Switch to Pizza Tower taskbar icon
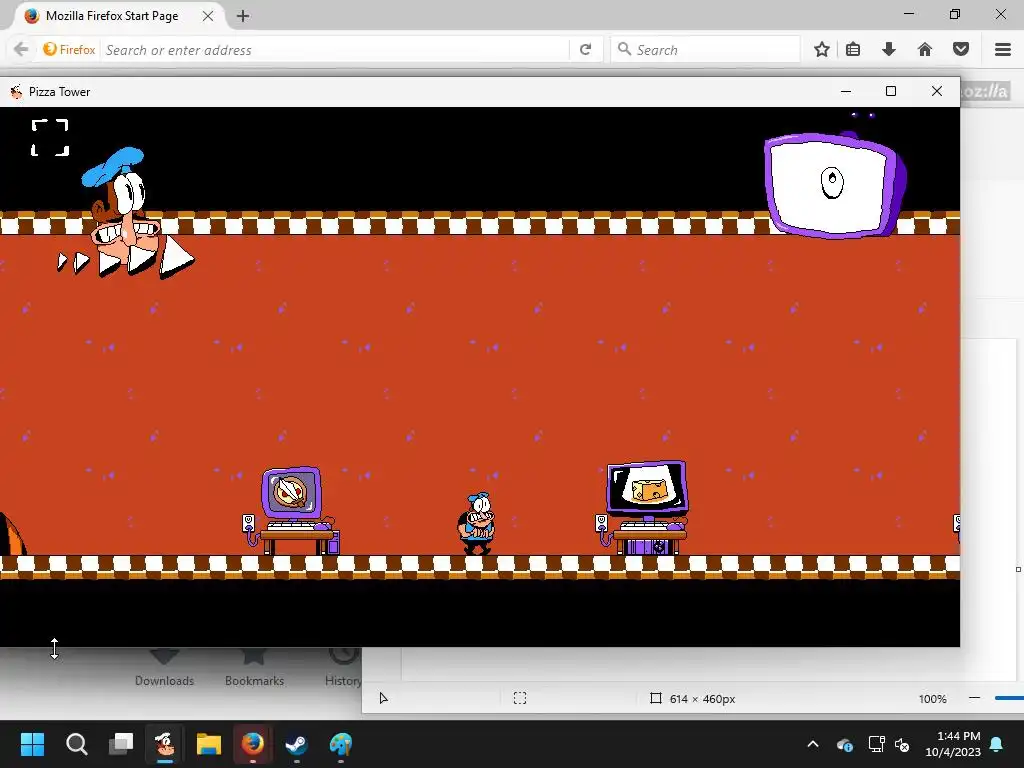The image size is (1024, 768). pos(165,744)
